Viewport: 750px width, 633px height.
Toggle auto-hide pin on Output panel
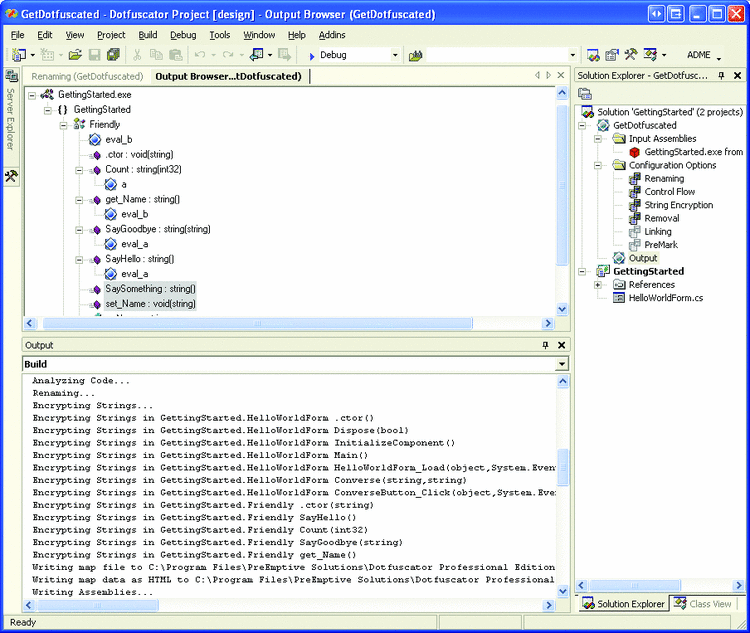545,345
